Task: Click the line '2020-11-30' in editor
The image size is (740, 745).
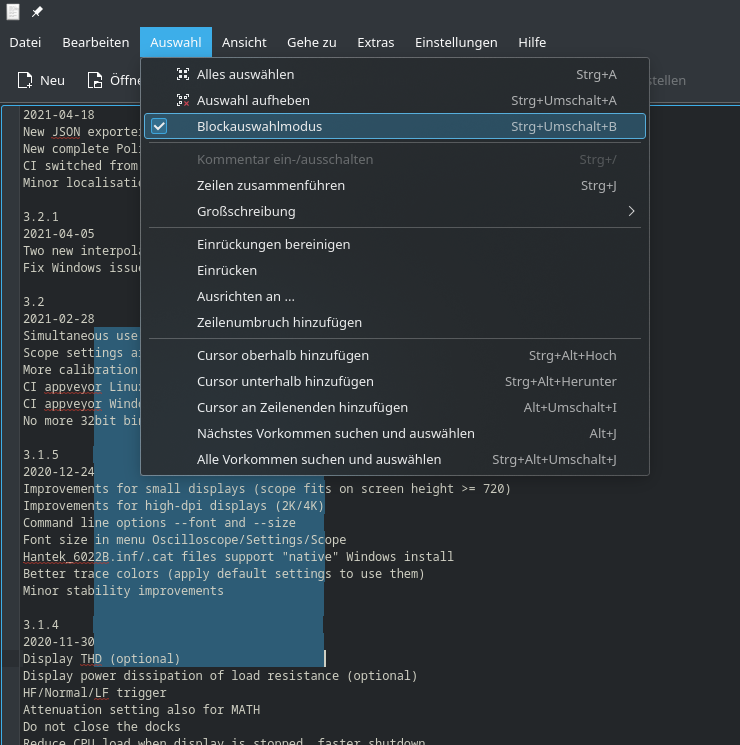Action: [x=59, y=641]
